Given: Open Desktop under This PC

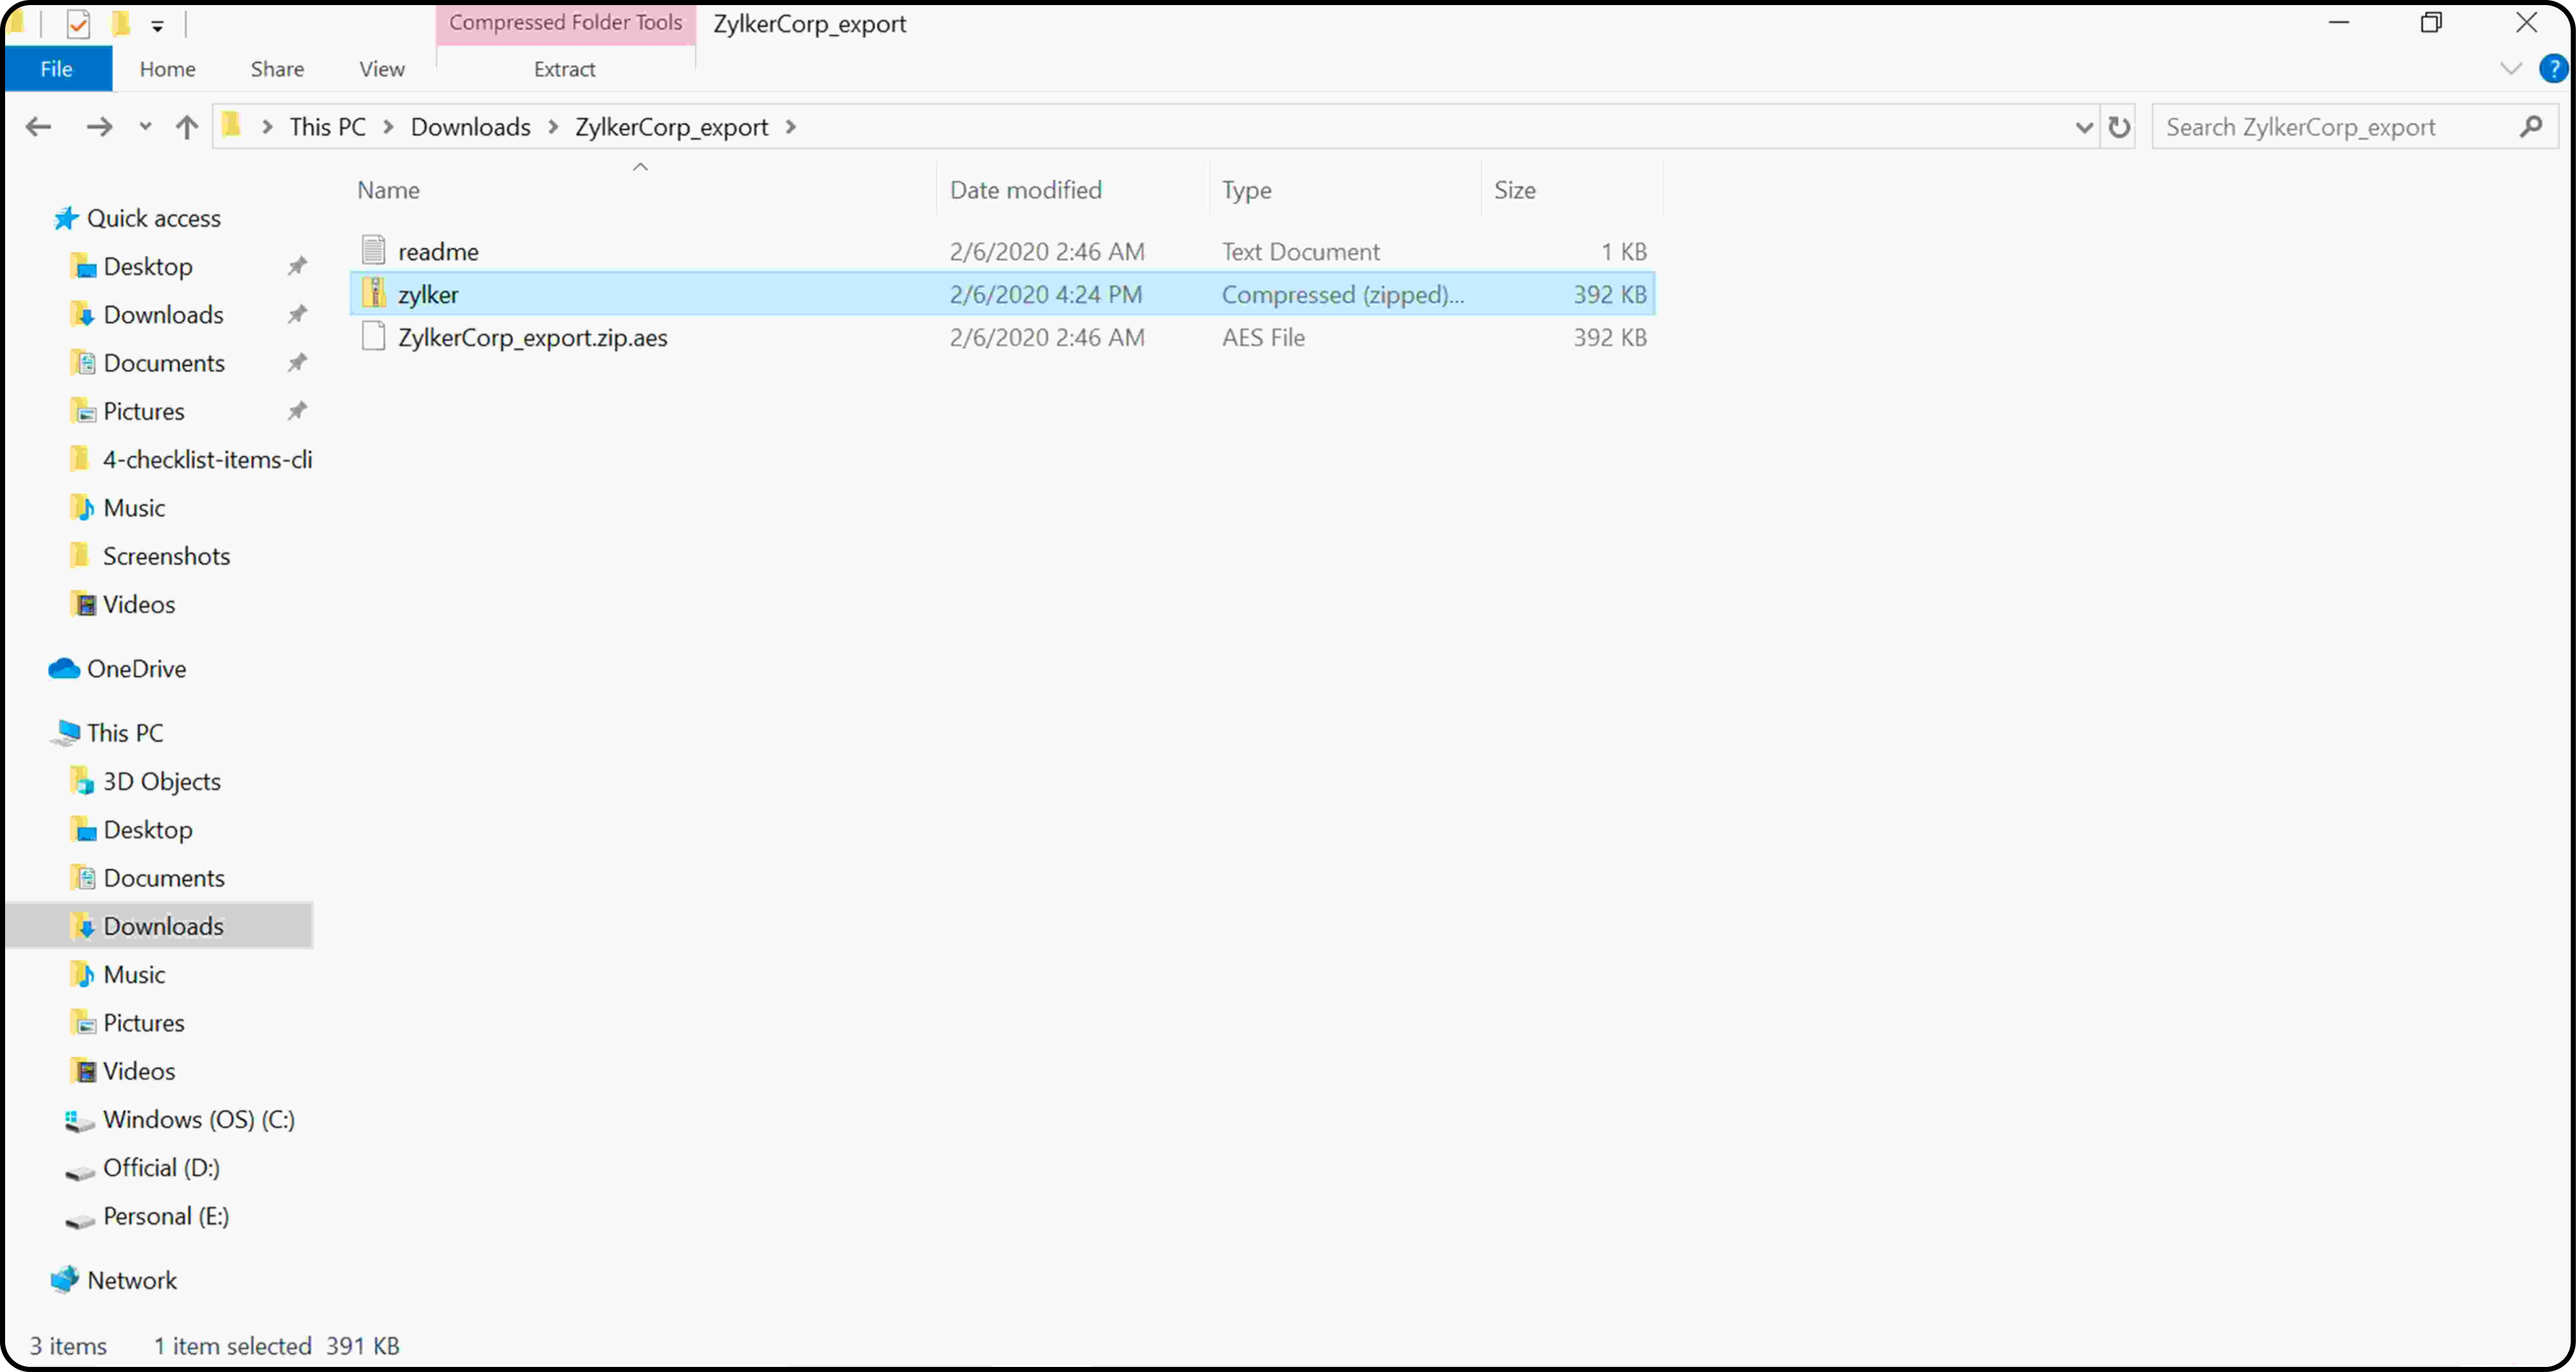Looking at the screenshot, I should [x=147, y=829].
